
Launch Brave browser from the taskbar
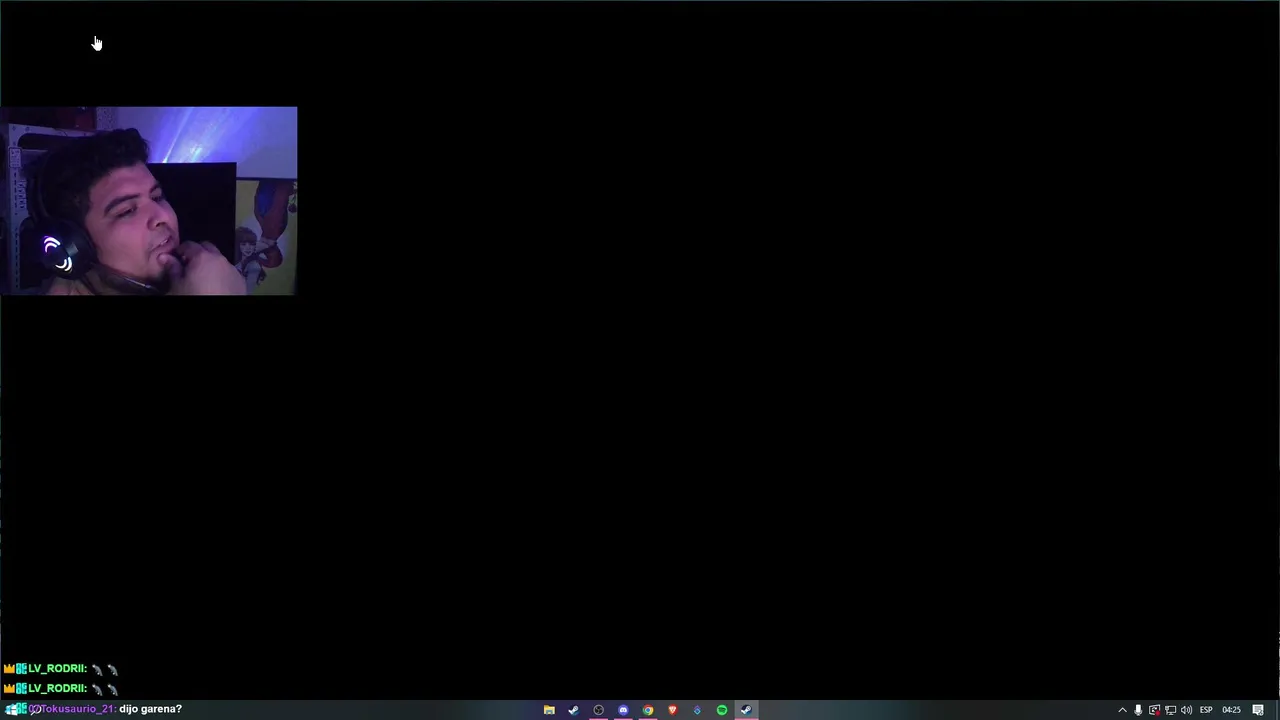pyautogui.click(x=672, y=710)
